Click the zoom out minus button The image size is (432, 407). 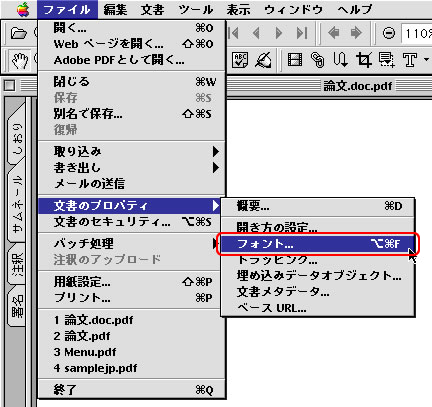coord(389,33)
